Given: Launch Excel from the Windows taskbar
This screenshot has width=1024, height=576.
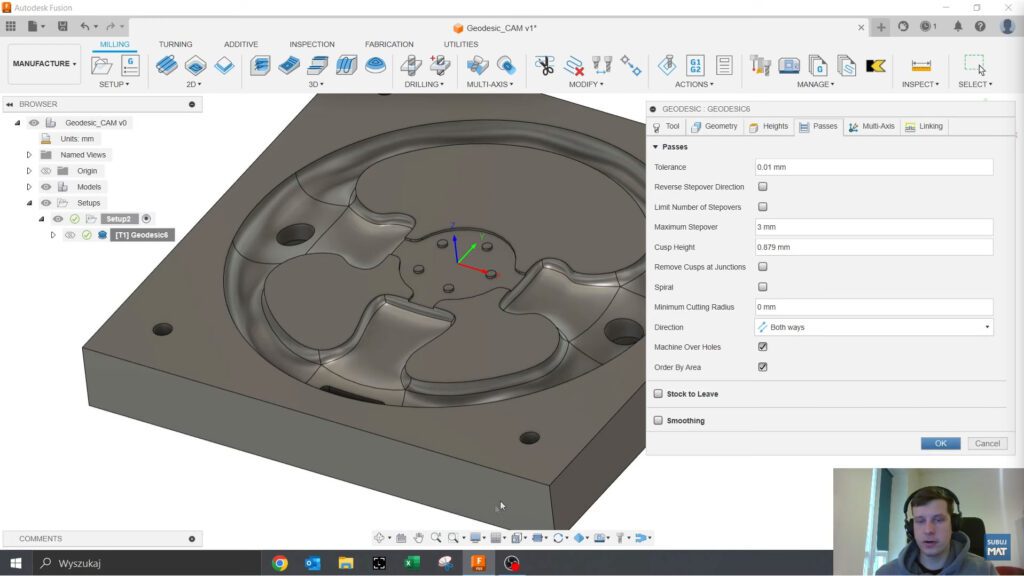Looking at the screenshot, I should [411, 563].
